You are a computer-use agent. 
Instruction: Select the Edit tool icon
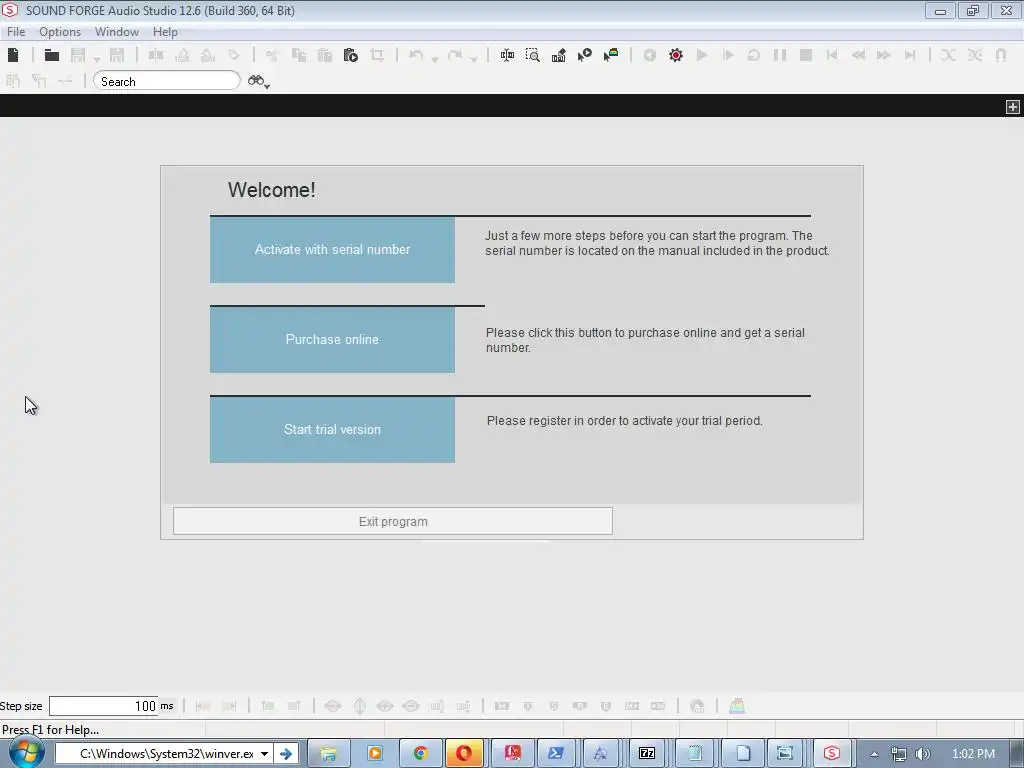tap(507, 55)
